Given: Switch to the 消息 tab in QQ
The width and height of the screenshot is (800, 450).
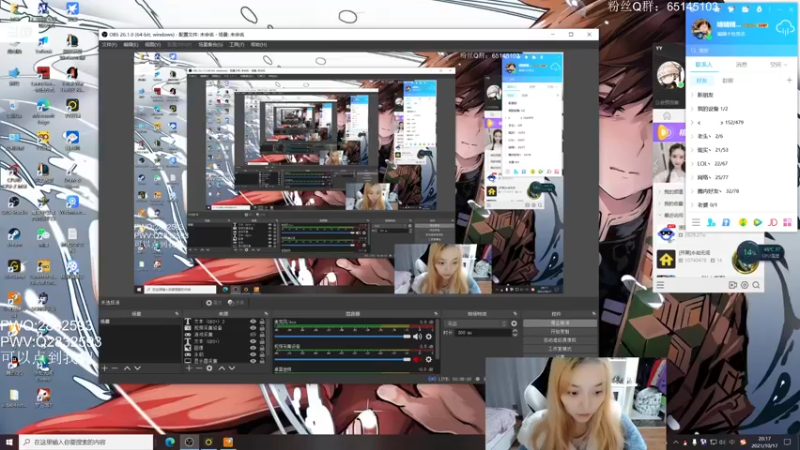Looking at the screenshot, I should tap(741, 65).
